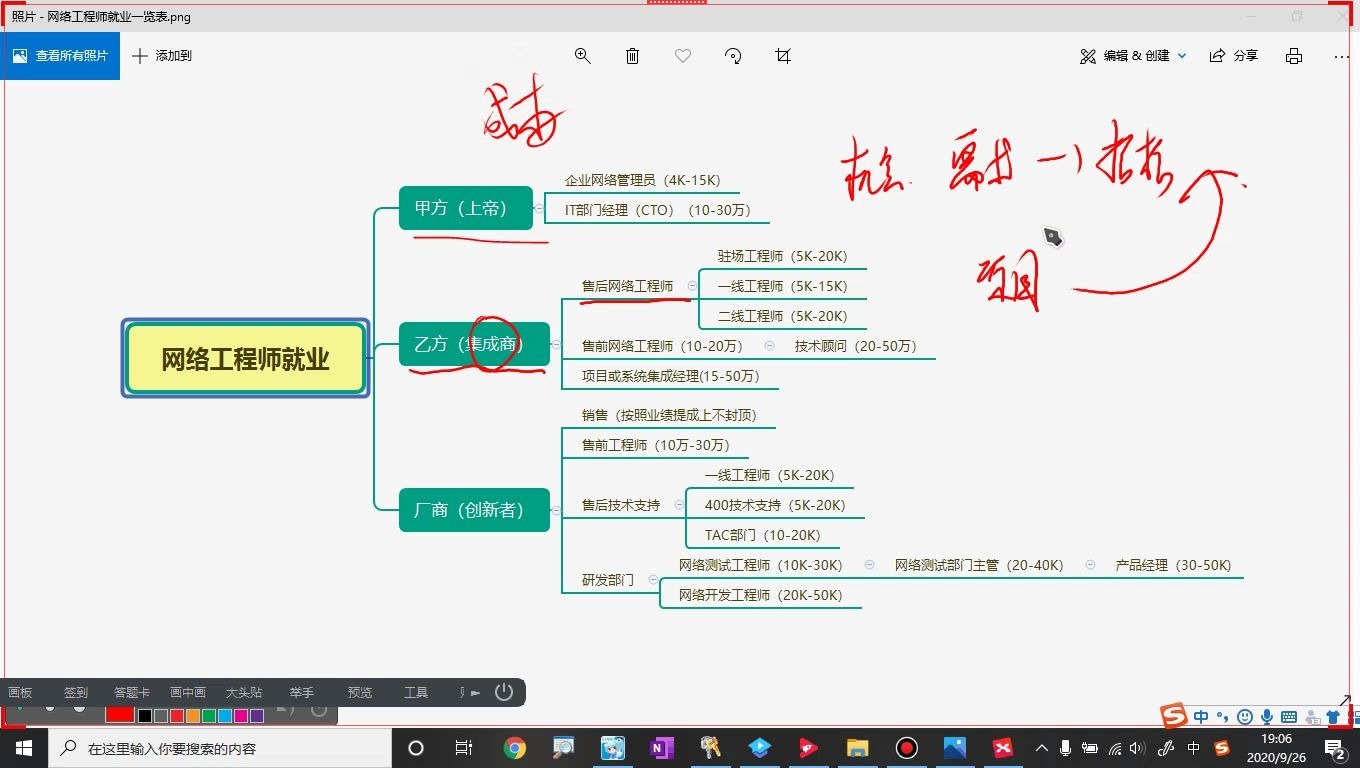
Task: Pick the black color swatch
Action: pyautogui.click(x=145, y=716)
